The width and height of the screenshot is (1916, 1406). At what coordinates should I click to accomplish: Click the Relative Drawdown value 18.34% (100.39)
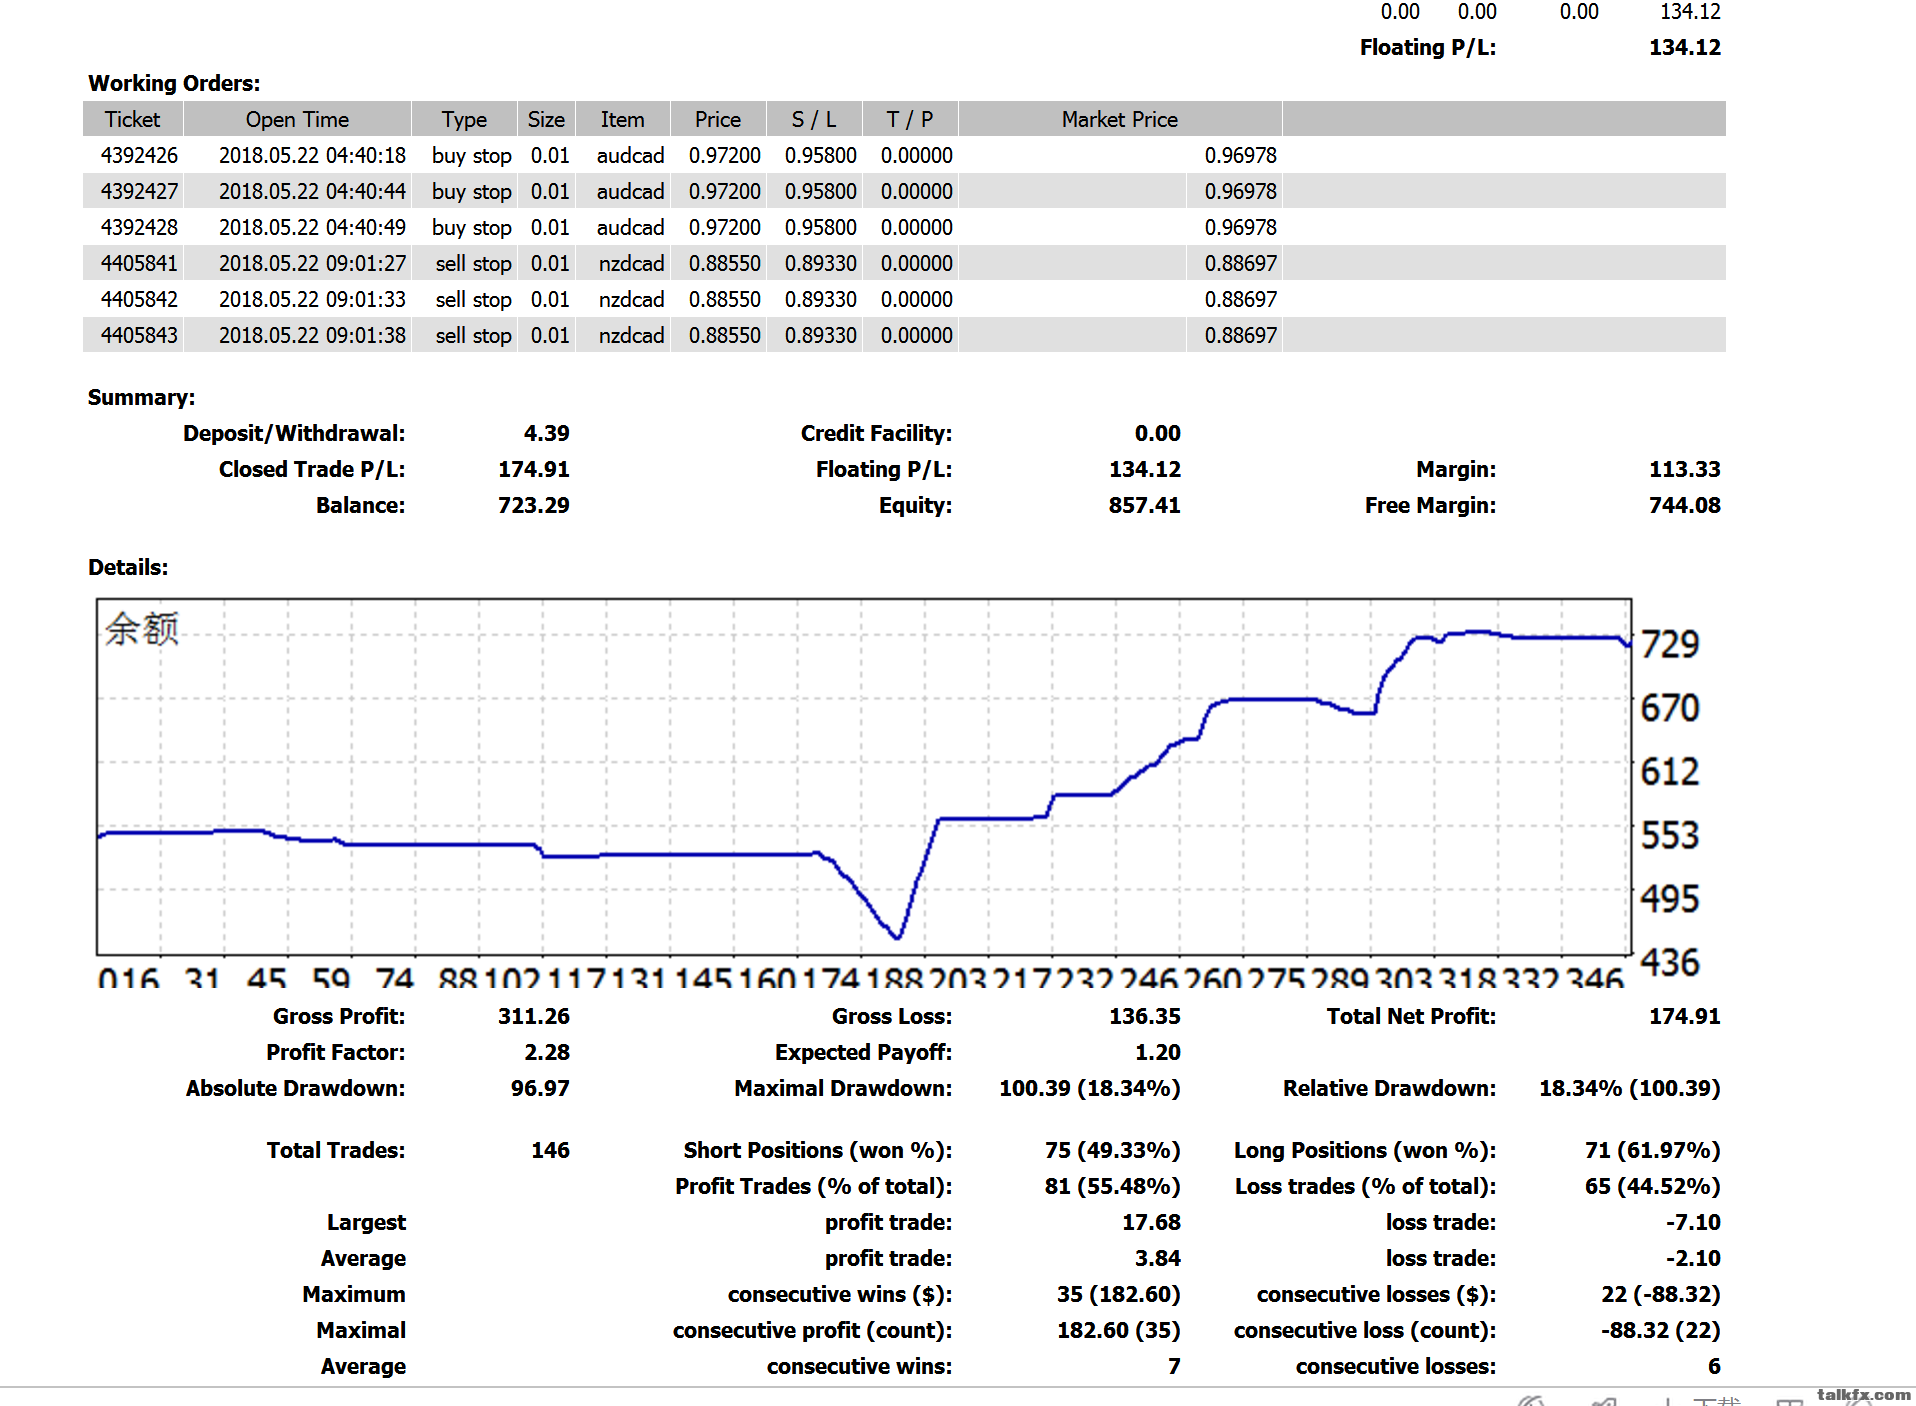pyautogui.click(x=1629, y=1088)
